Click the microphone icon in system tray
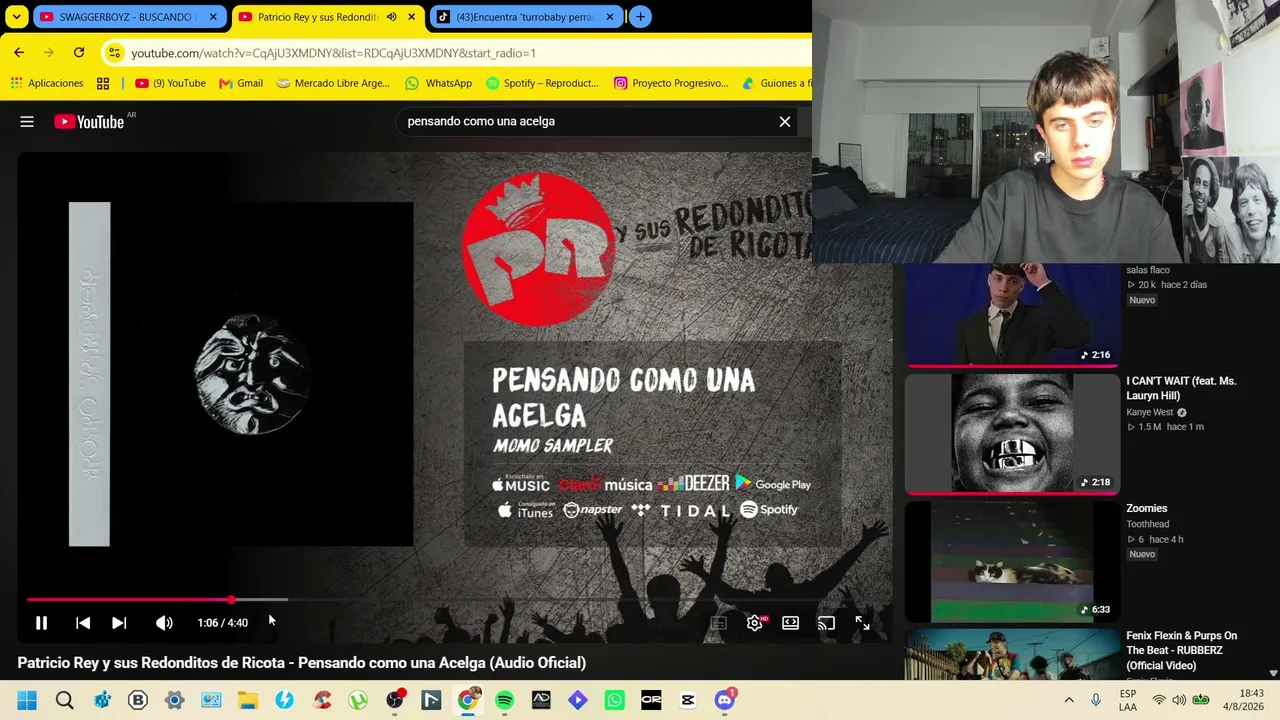The width and height of the screenshot is (1280, 720). [x=1096, y=700]
